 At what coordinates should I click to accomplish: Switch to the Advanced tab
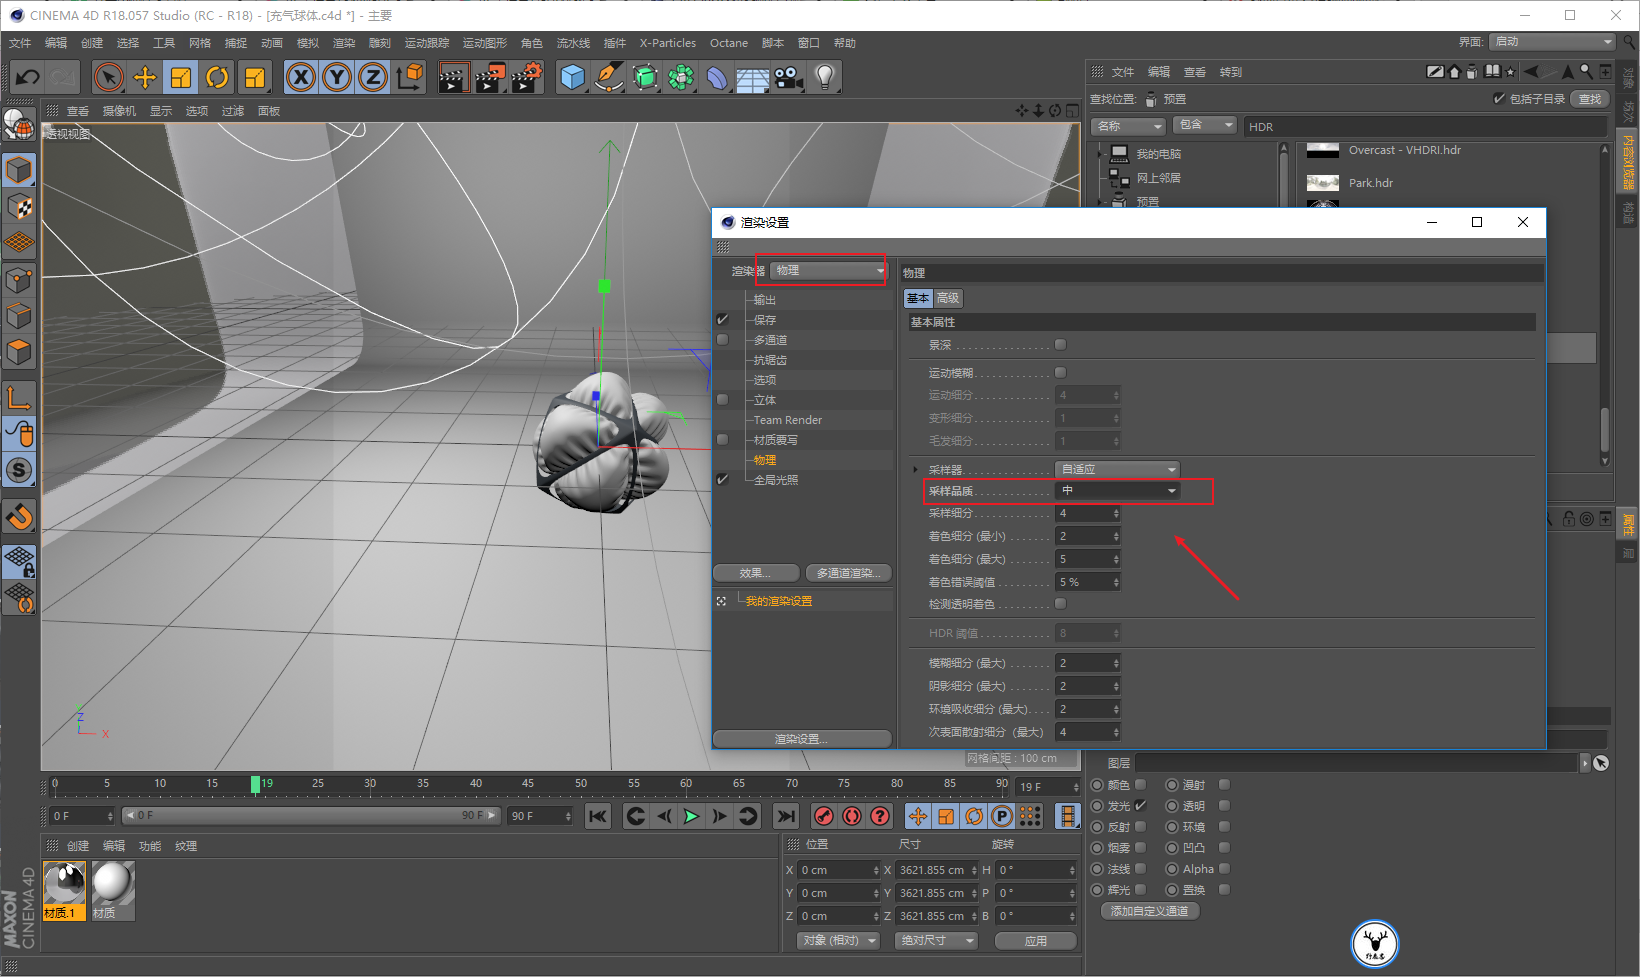948,298
